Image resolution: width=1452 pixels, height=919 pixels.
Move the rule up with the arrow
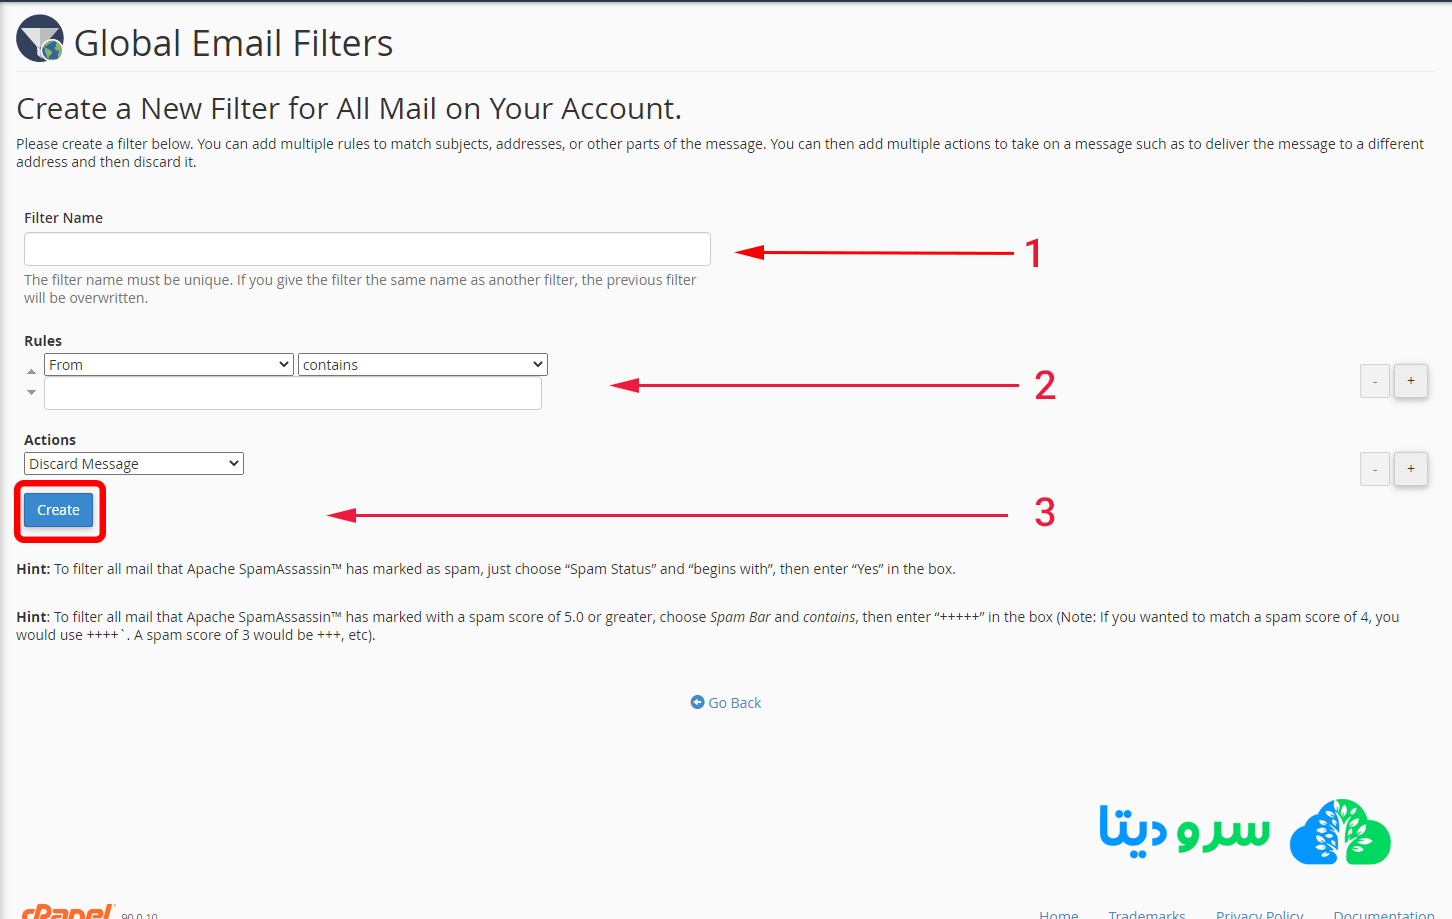tap(31, 371)
